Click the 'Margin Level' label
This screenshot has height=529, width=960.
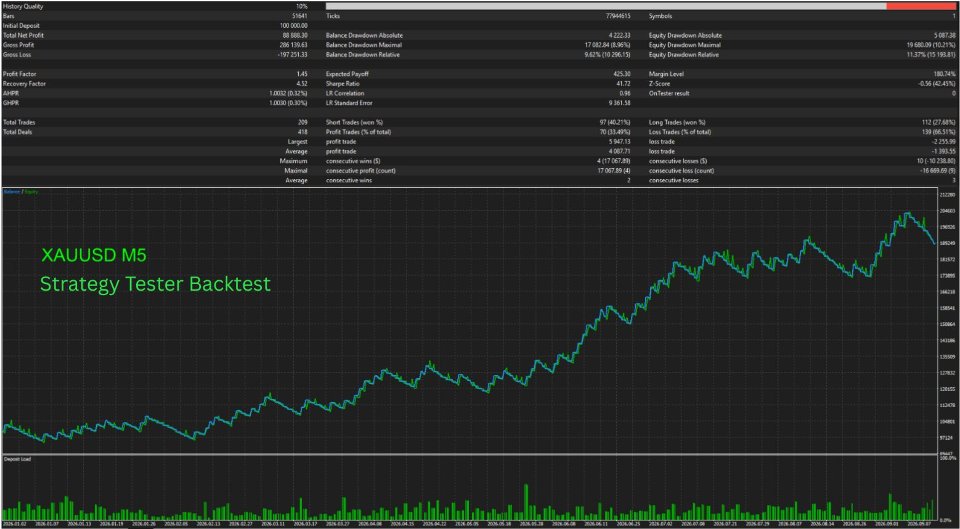[666, 74]
